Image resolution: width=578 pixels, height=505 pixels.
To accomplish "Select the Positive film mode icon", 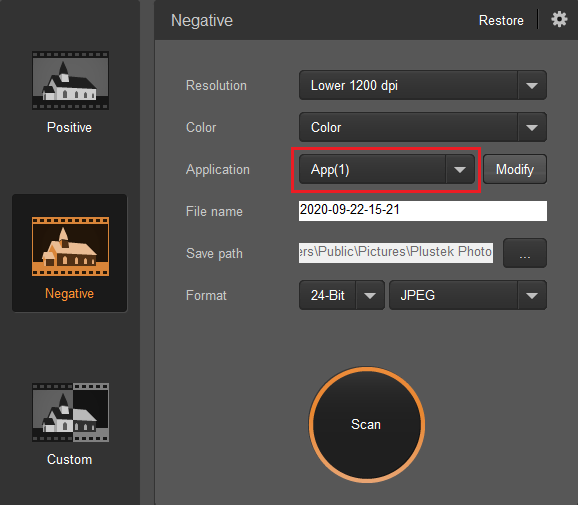I will (x=70, y=80).
